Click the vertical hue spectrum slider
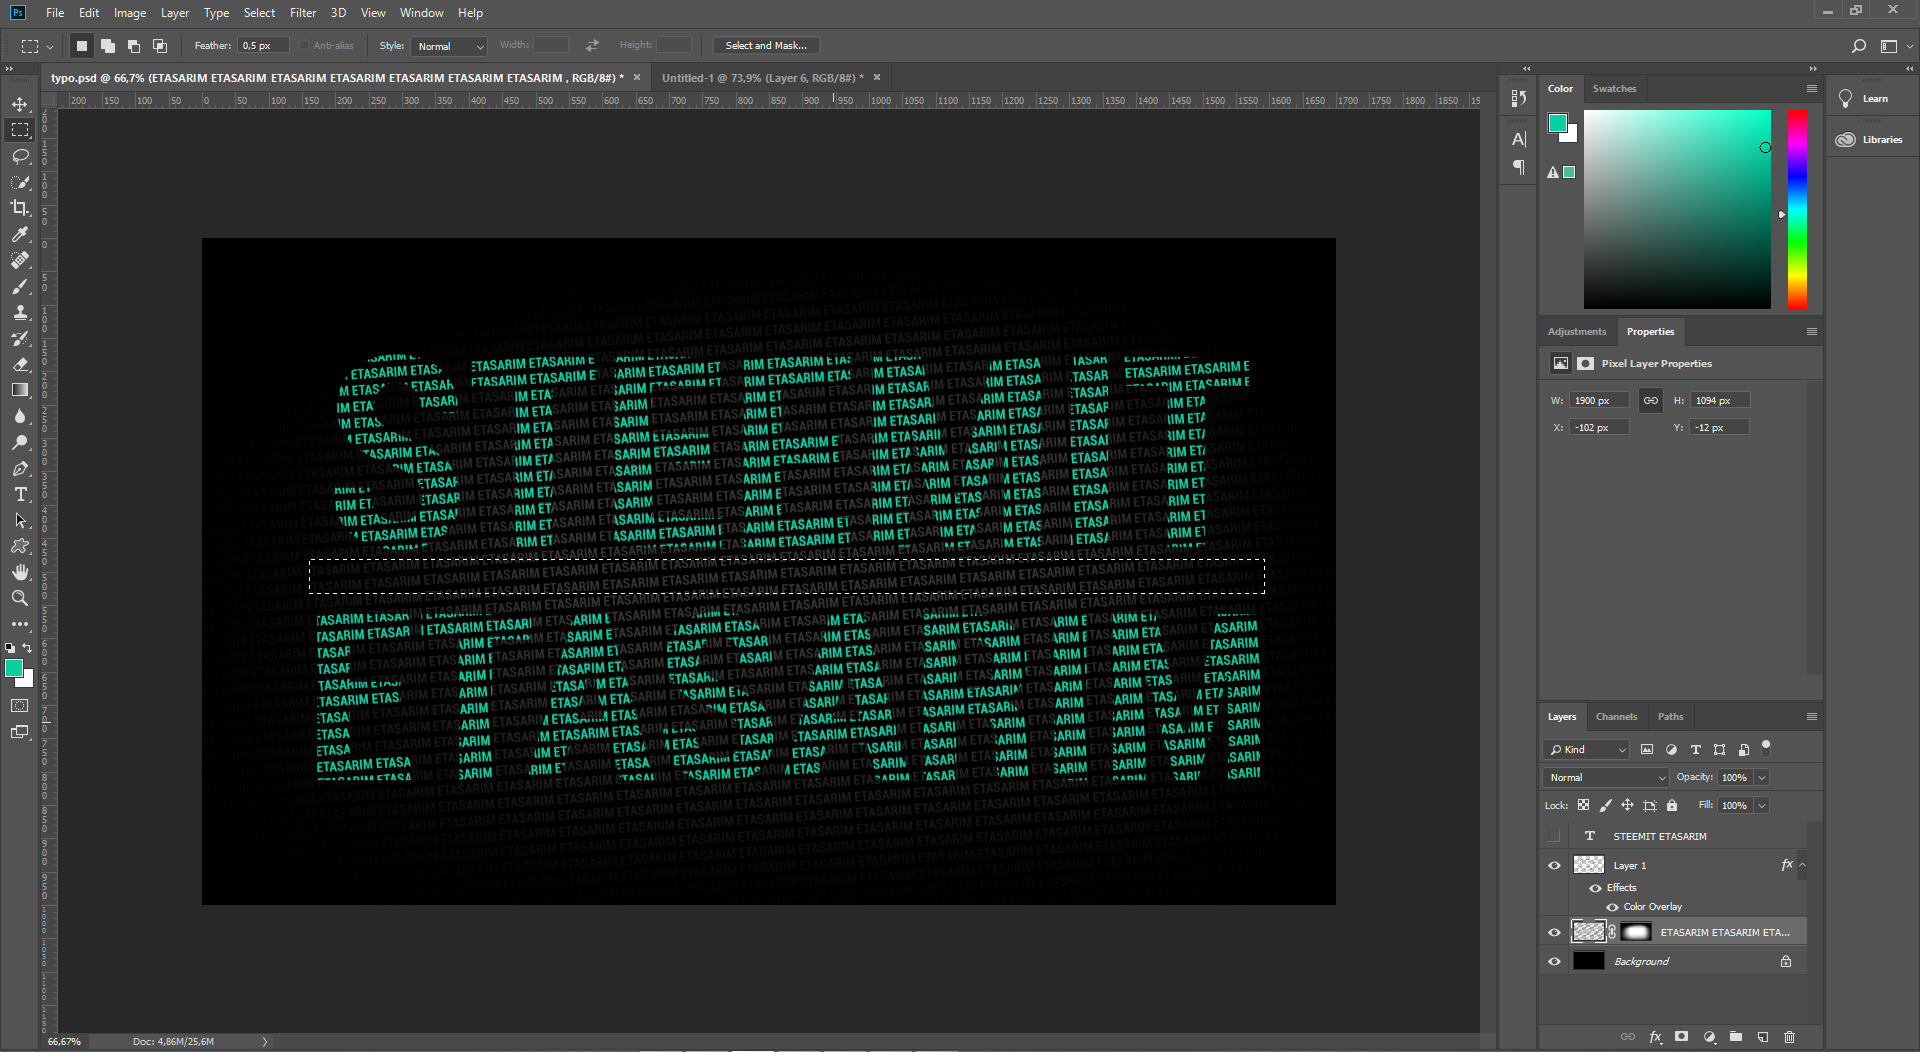Viewport: 1920px width, 1052px height. click(1797, 209)
